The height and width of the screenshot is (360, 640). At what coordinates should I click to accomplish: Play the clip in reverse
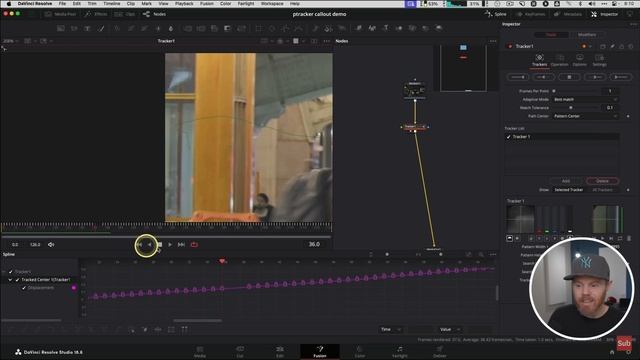[x=149, y=244]
